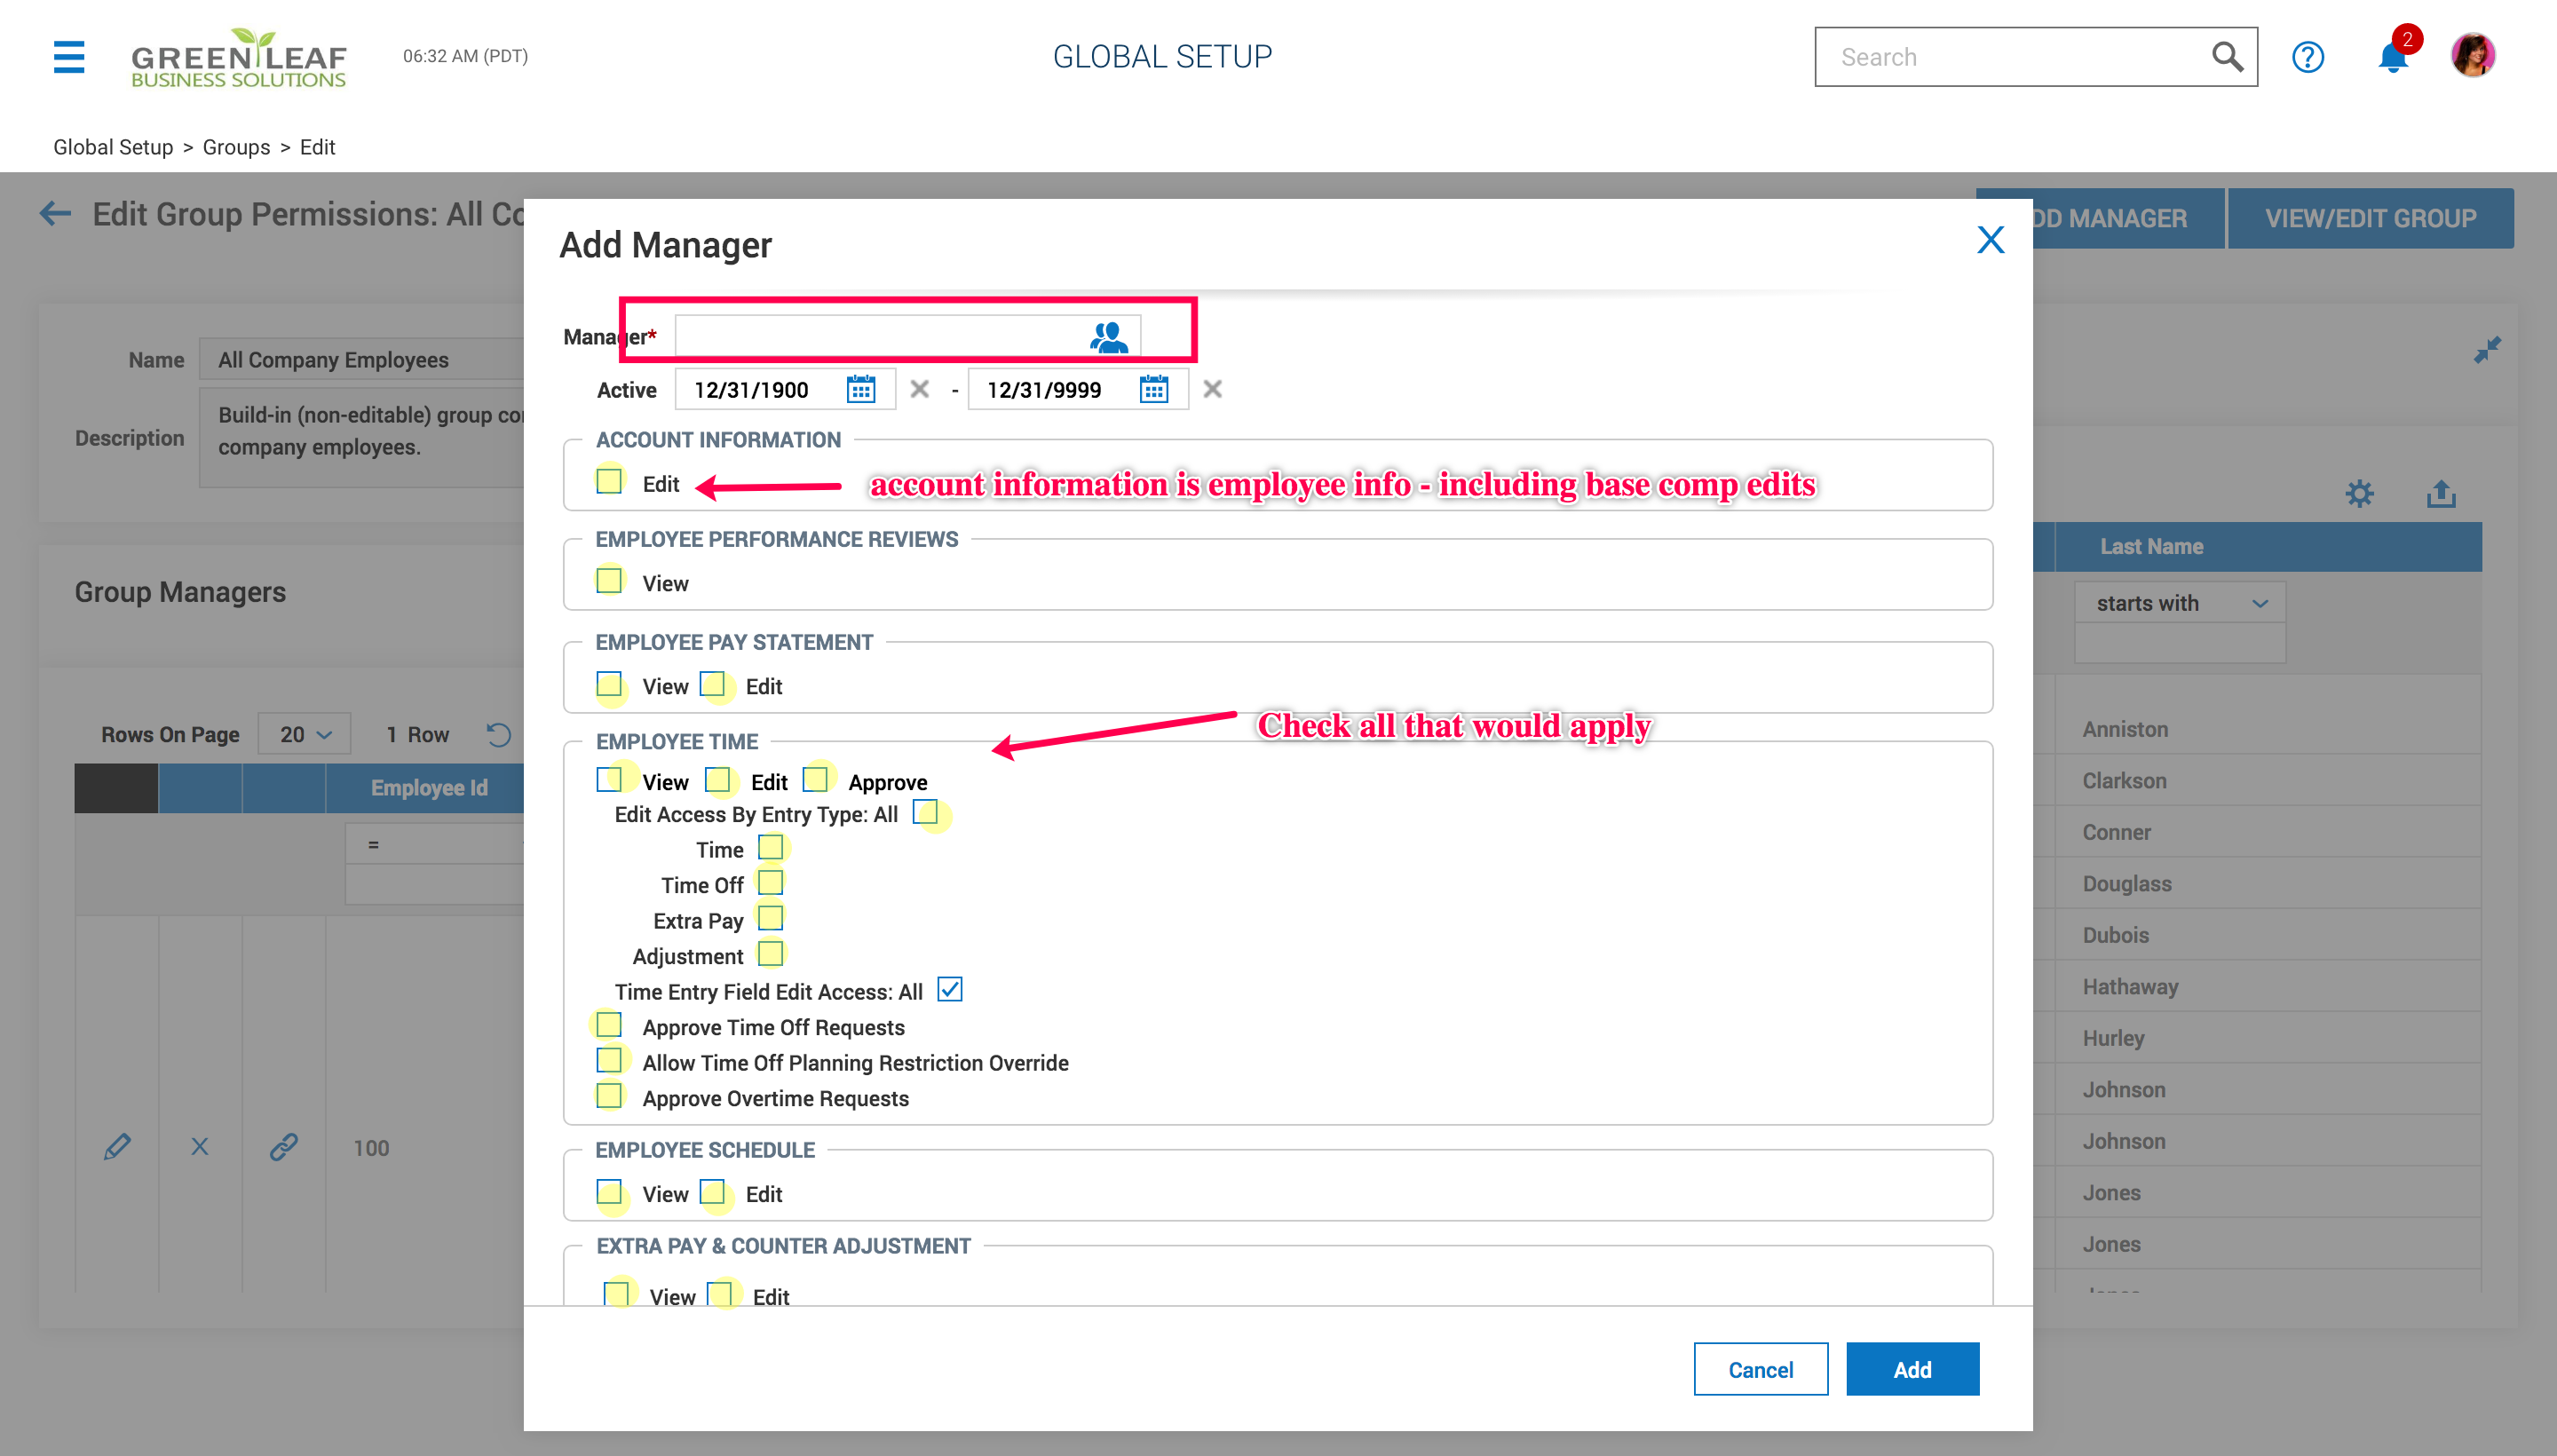Click the Manager input field
This screenshot has height=1456, width=2557.
pyautogui.click(x=878, y=337)
